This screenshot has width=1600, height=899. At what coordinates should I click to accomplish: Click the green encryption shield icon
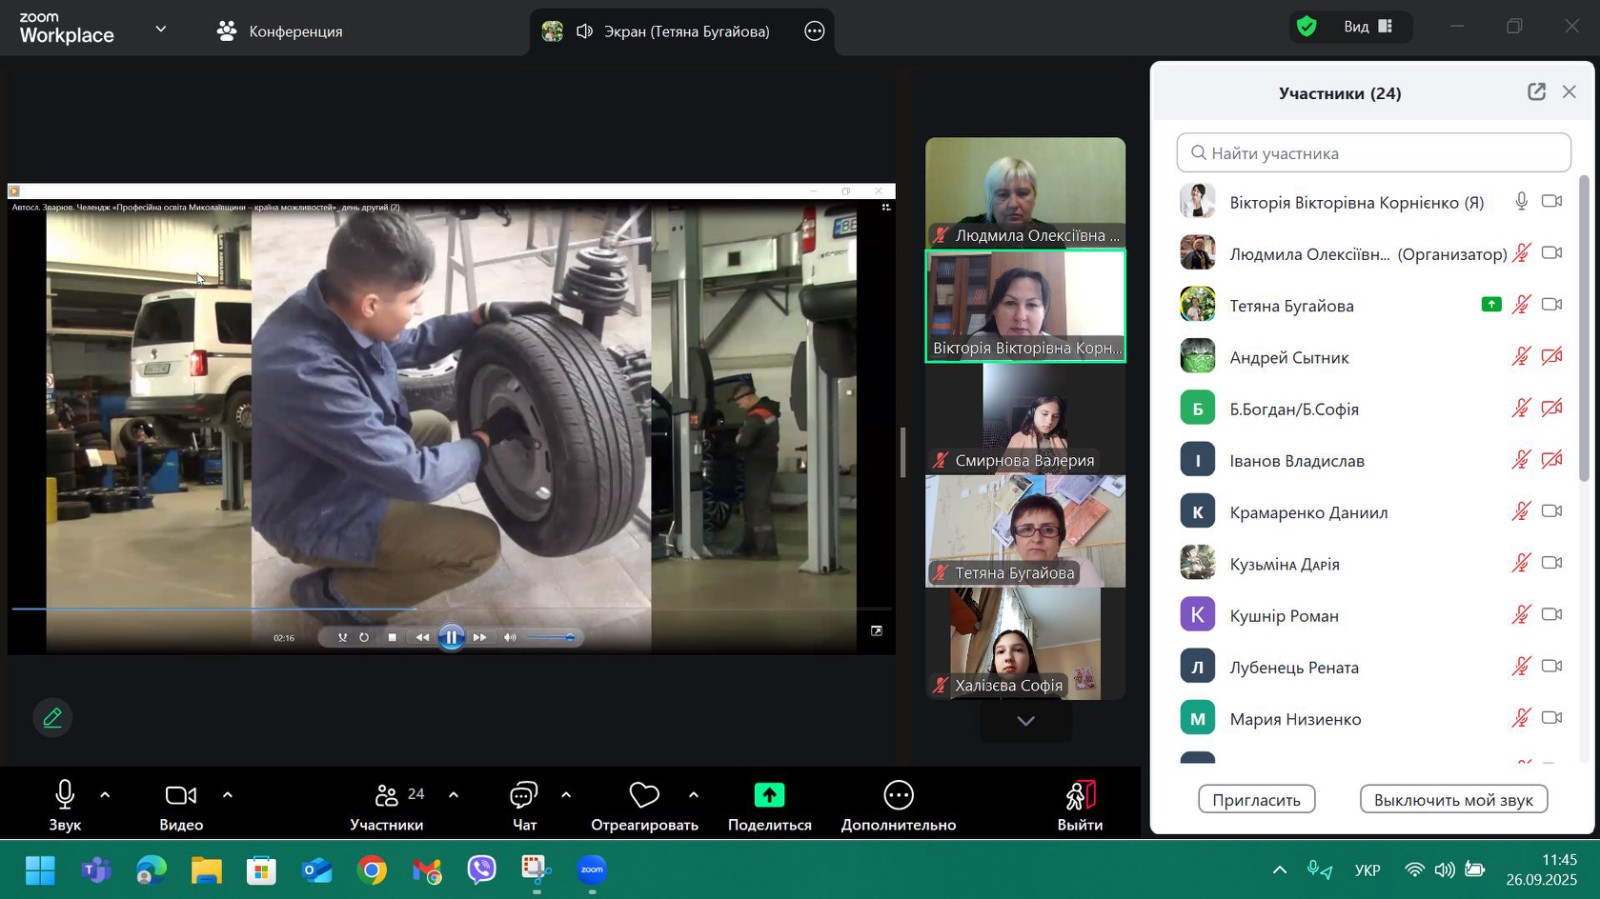click(x=1306, y=27)
